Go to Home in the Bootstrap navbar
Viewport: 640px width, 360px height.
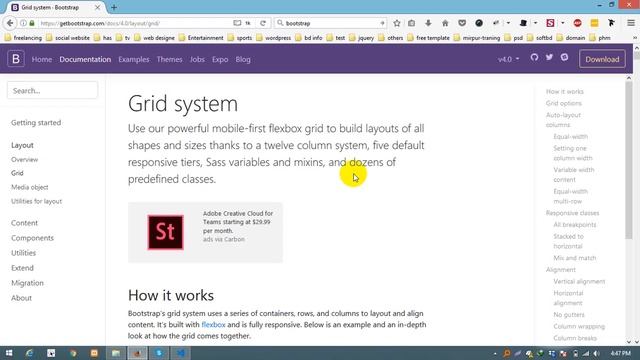click(x=42, y=59)
